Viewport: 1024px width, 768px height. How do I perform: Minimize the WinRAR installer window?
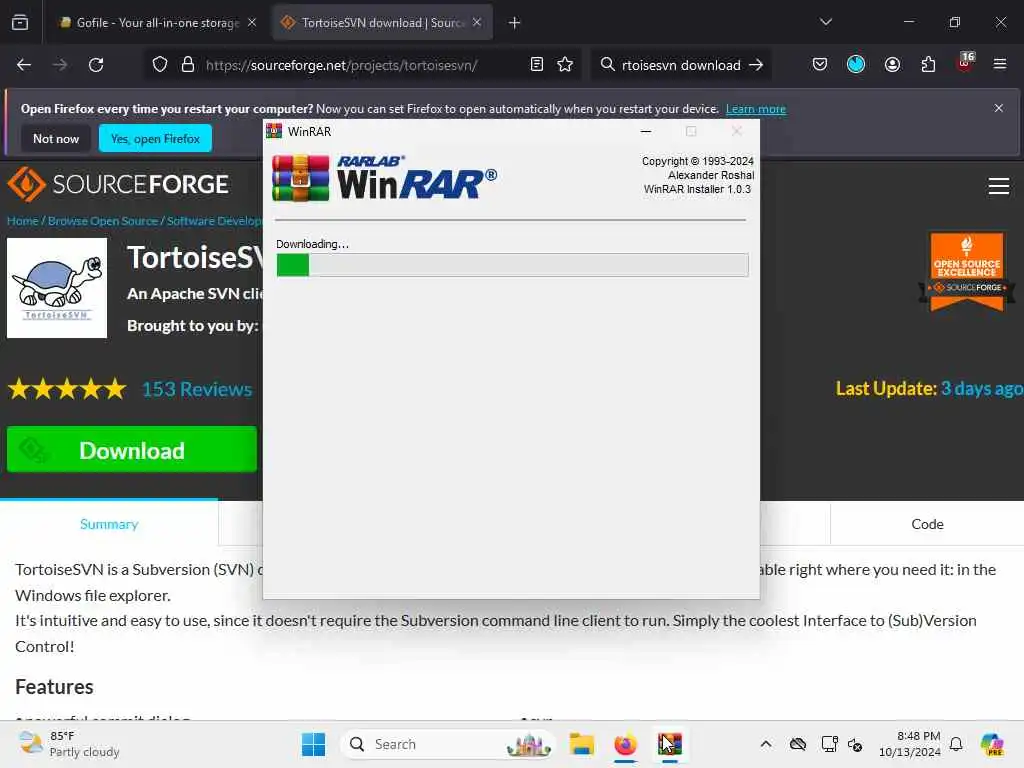tap(646, 131)
